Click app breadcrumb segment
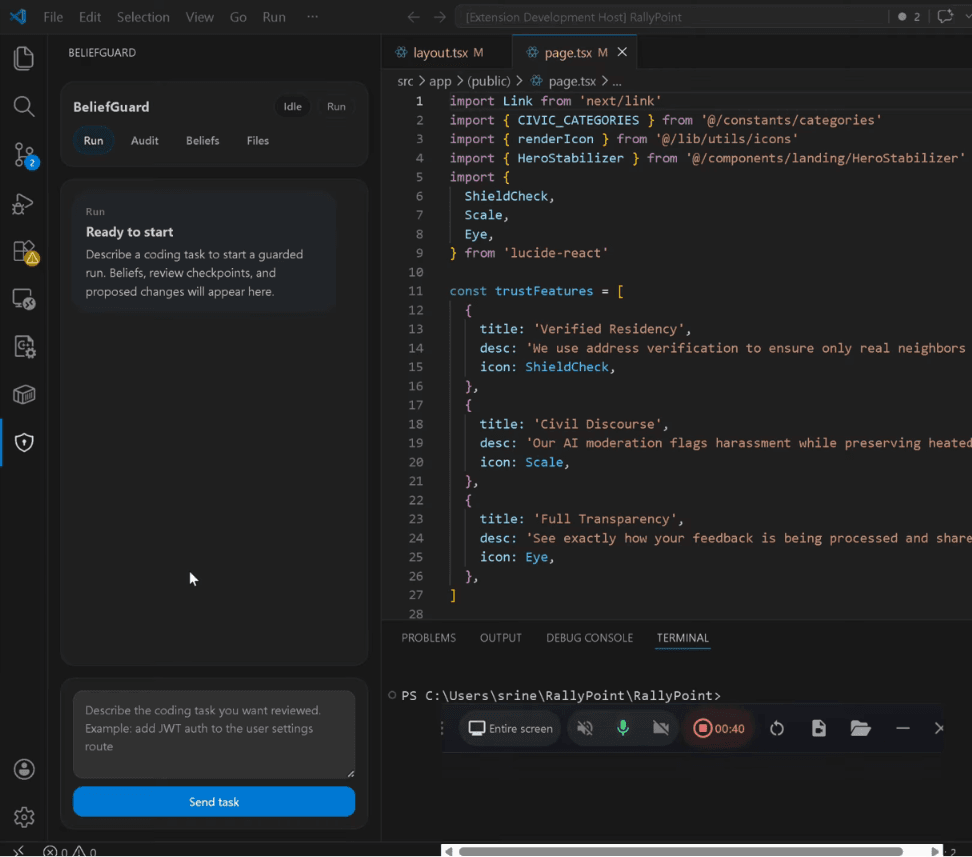This screenshot has height=857, width=972. pos(440,81)
